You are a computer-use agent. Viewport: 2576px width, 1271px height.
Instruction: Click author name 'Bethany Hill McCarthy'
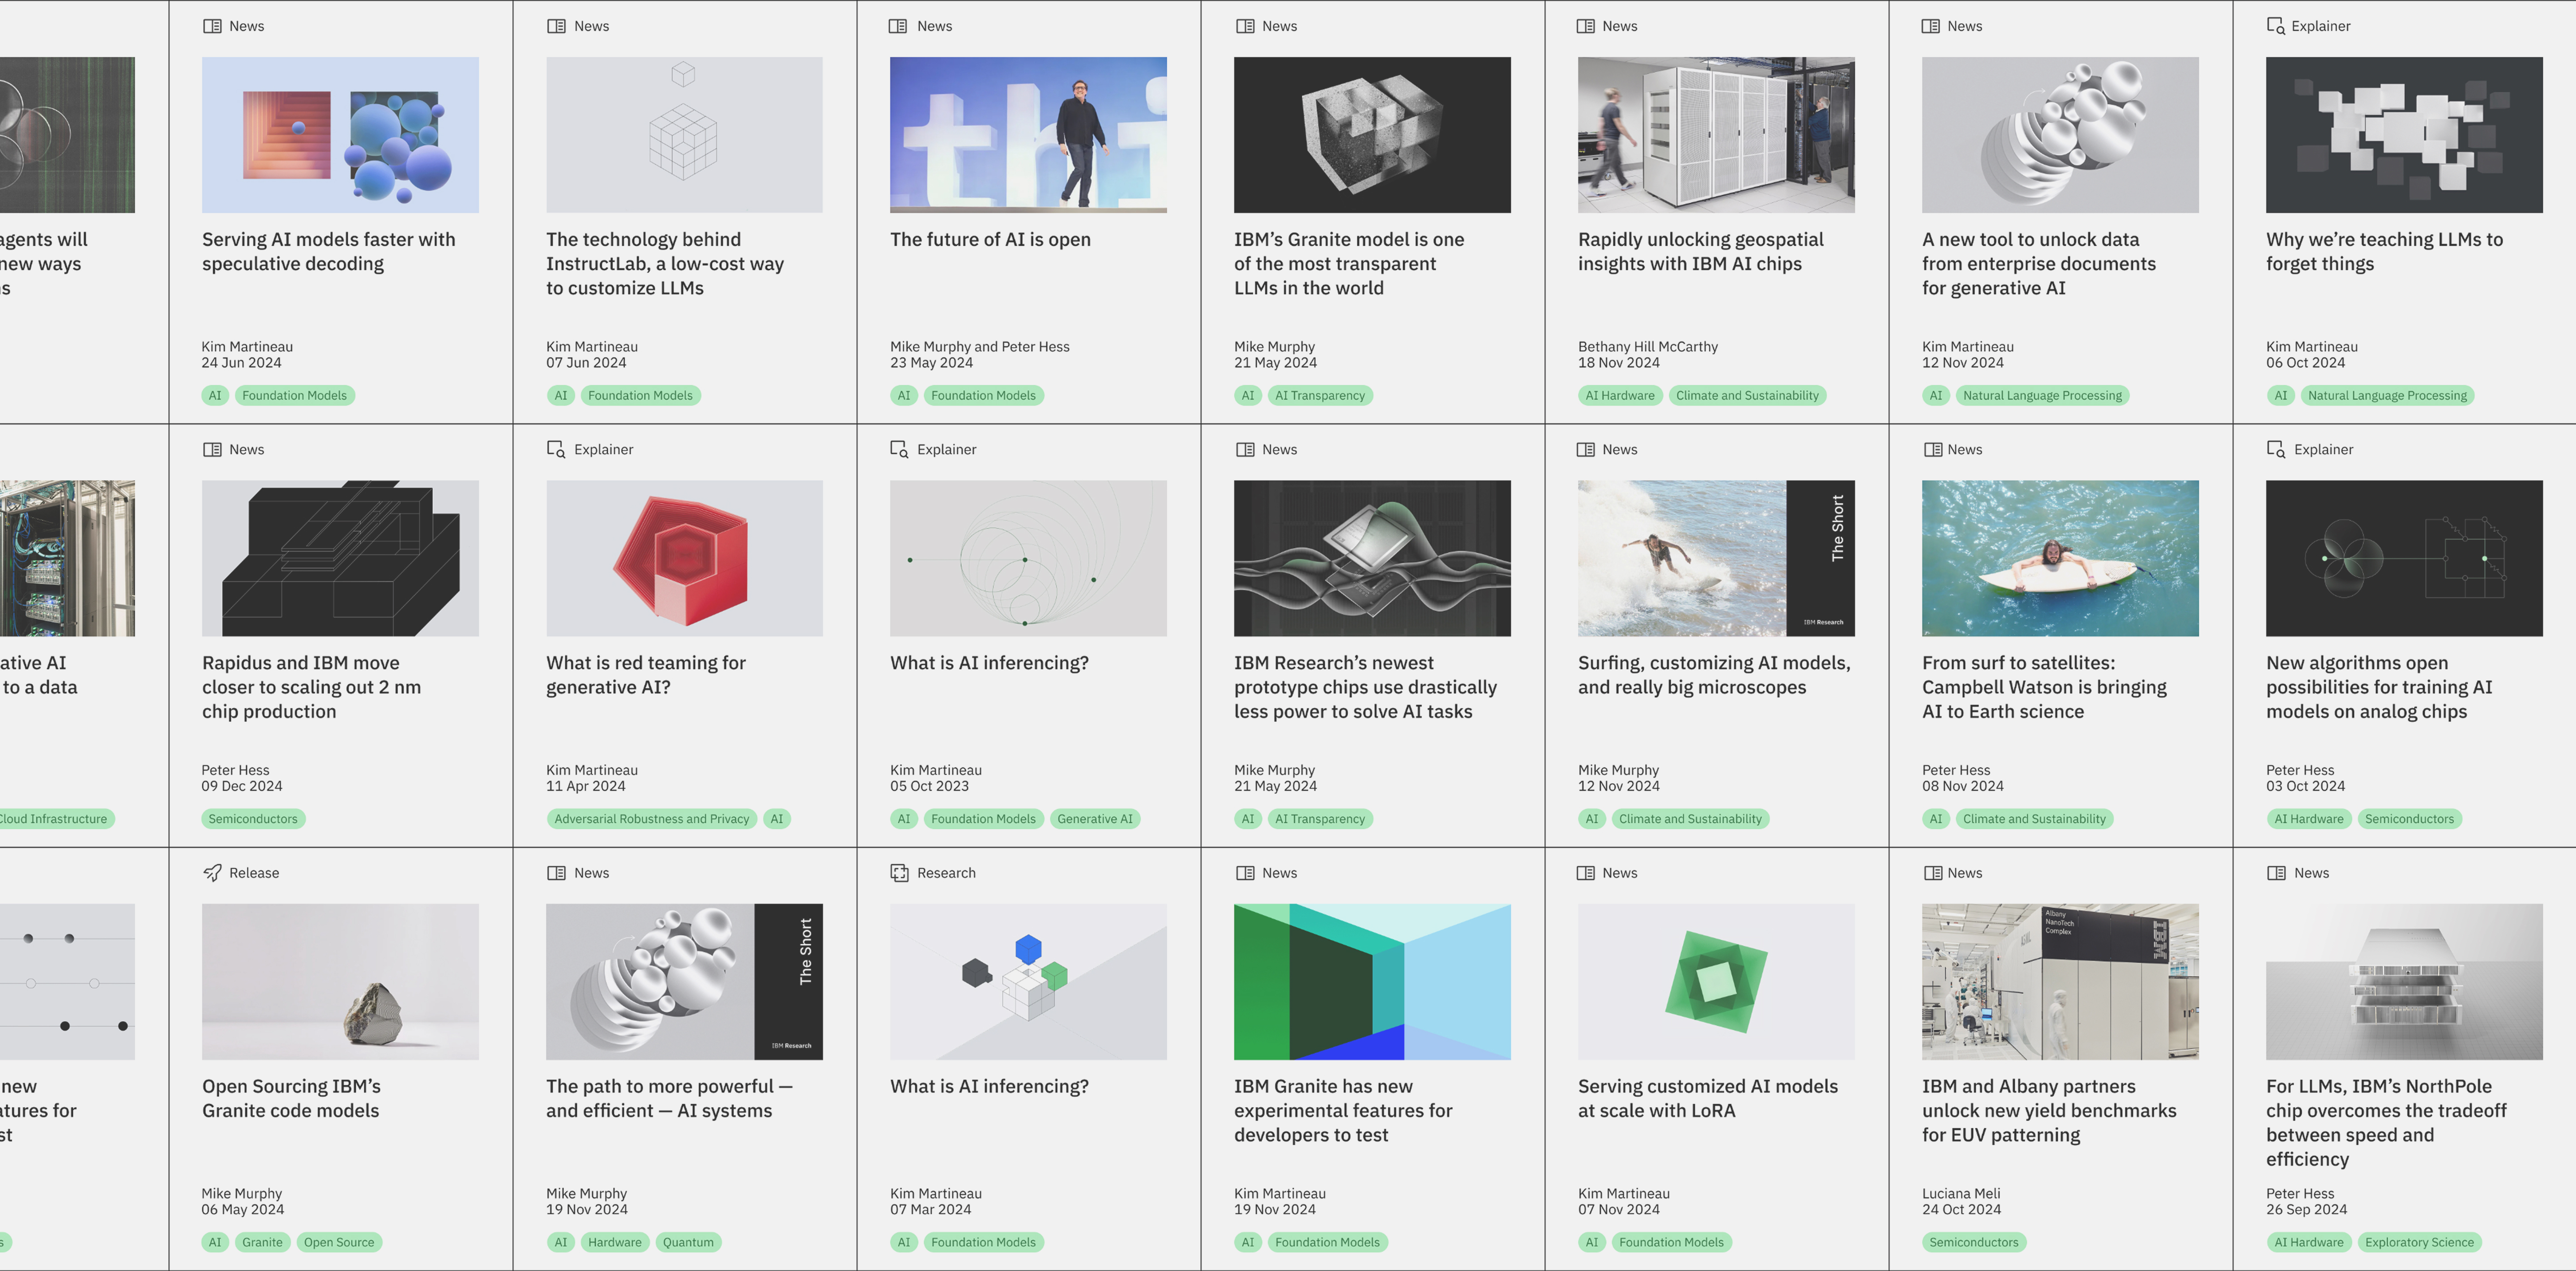point(1647,347)
